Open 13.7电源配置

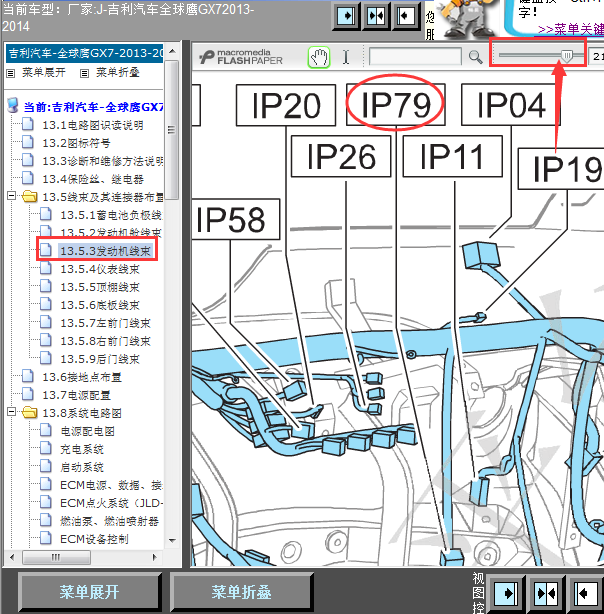click(x=76, y=395)
